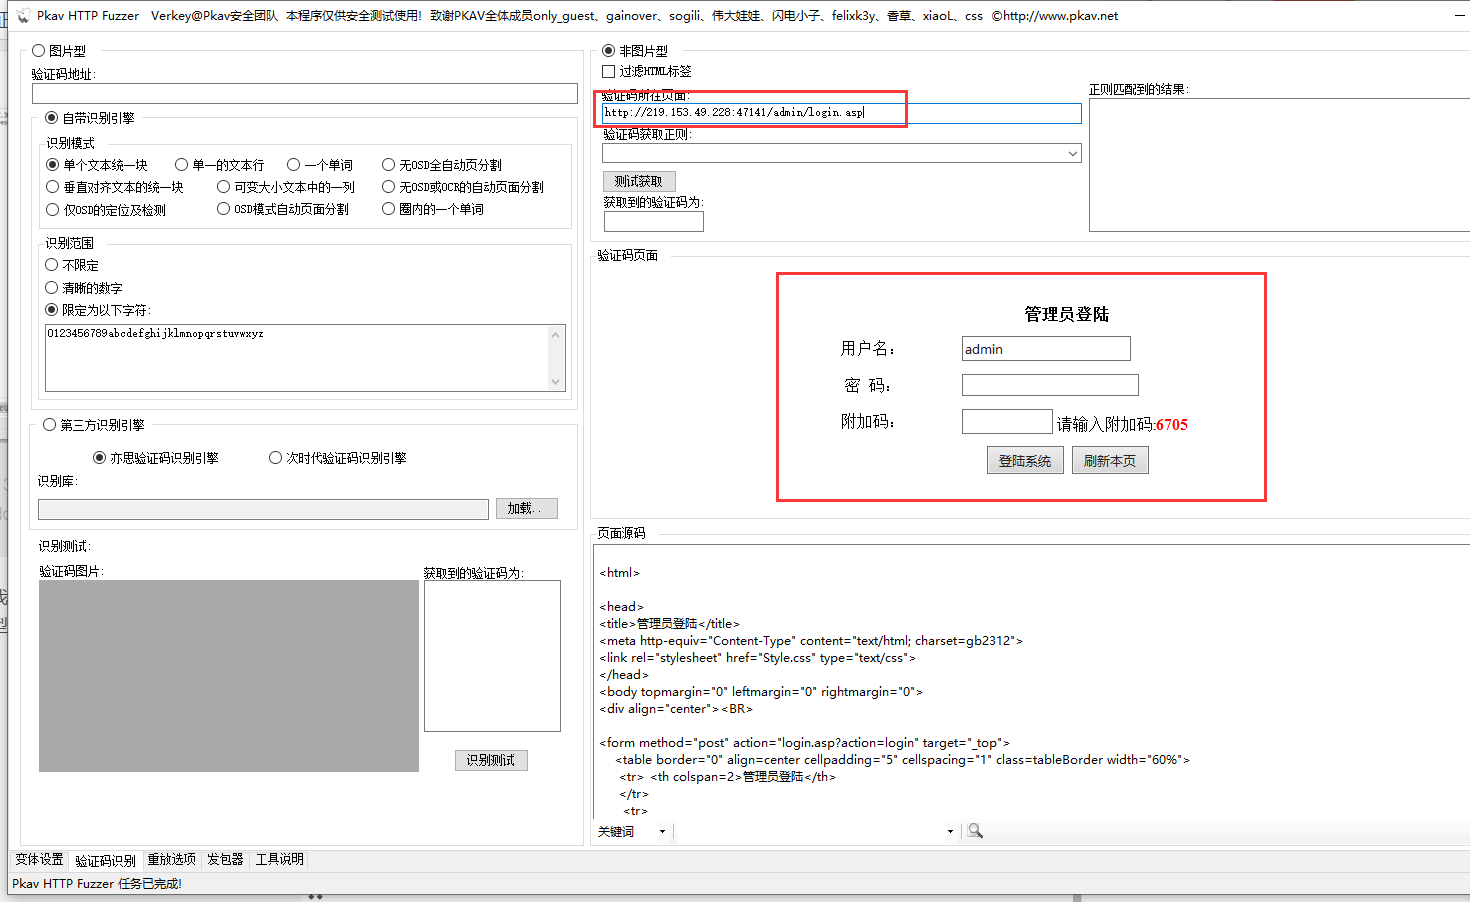Choose the 一个单词 recognition mode
The image size is (1470, 902).
coord(293,164)
